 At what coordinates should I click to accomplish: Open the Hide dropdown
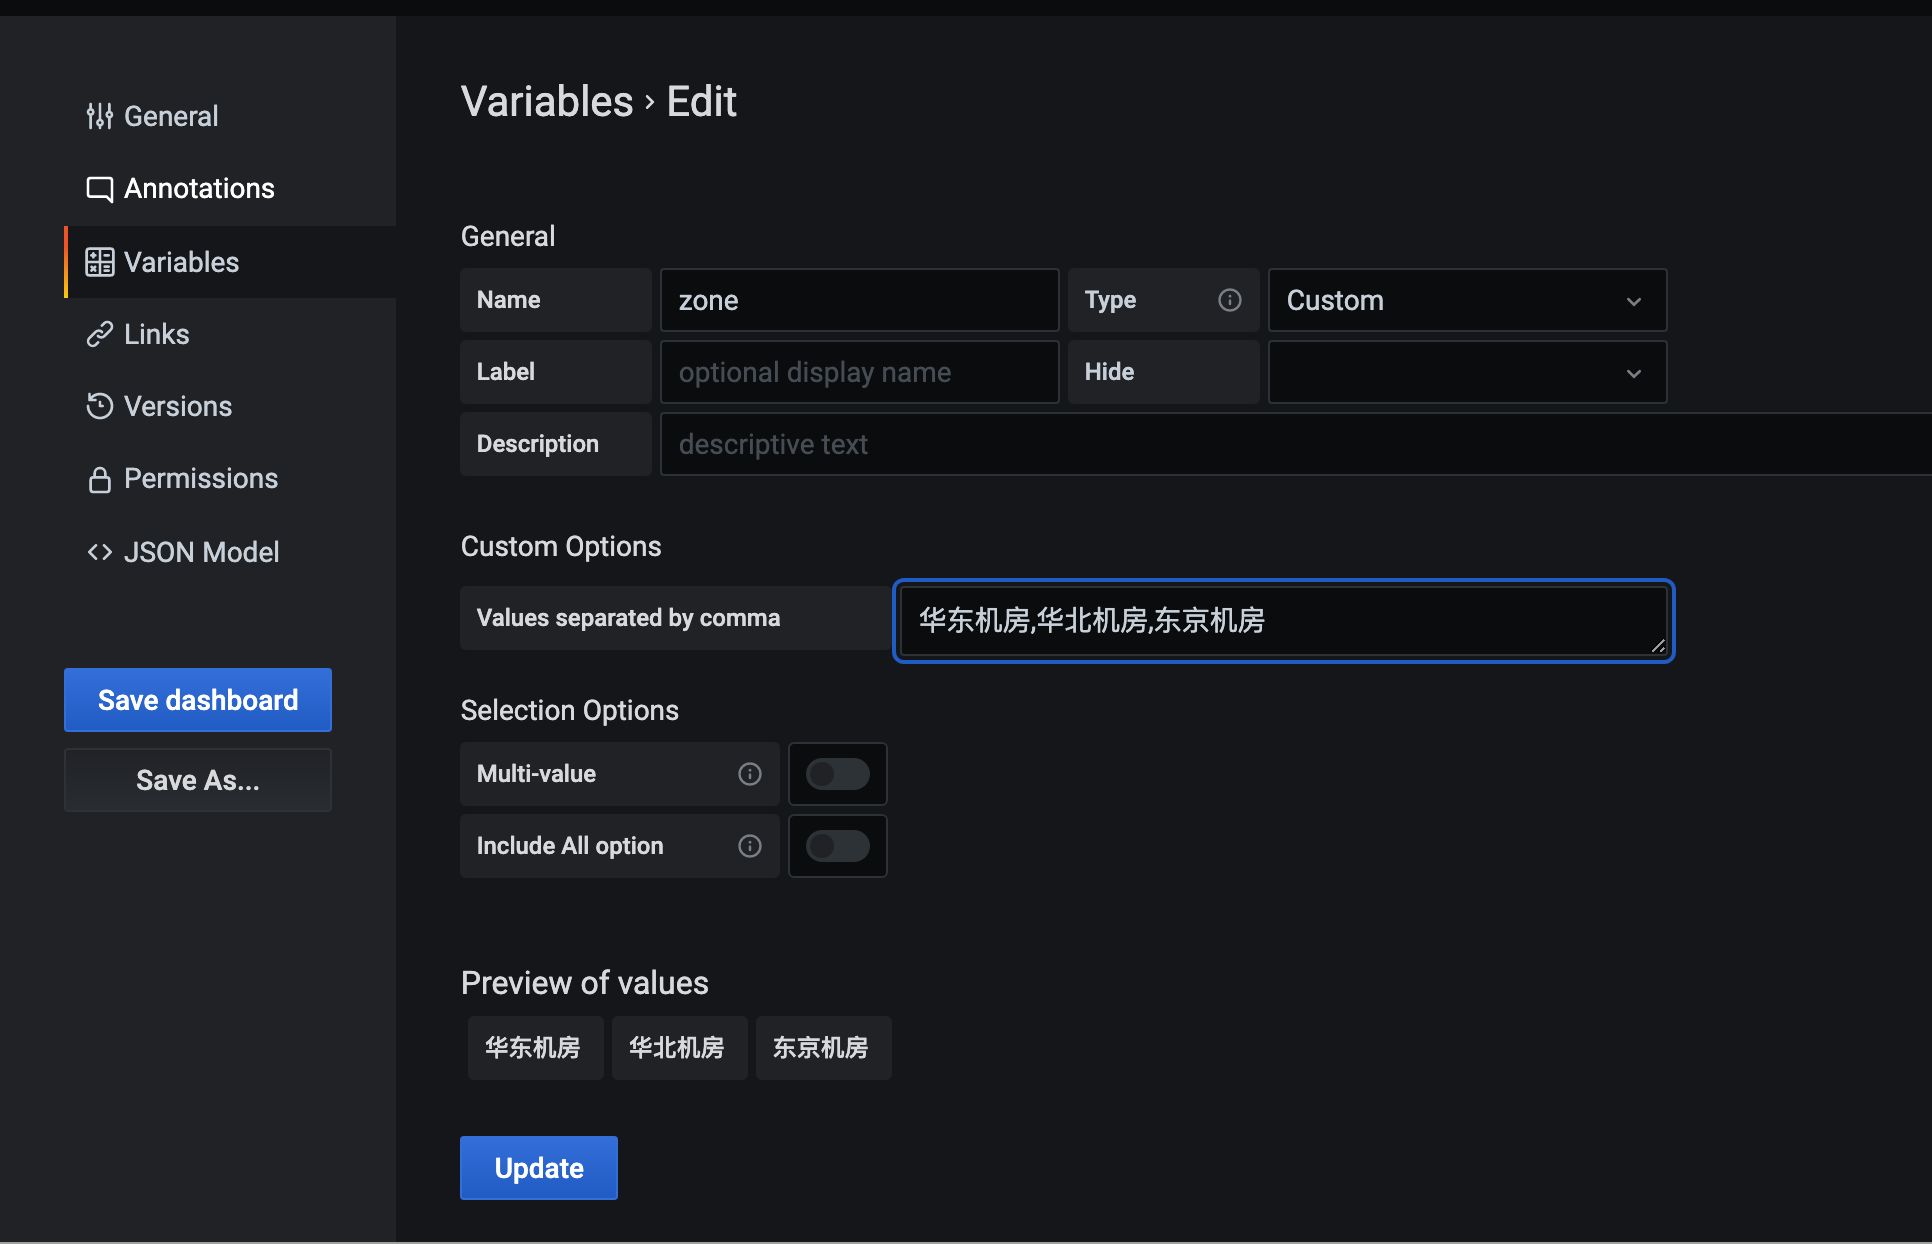[1467, 372]
